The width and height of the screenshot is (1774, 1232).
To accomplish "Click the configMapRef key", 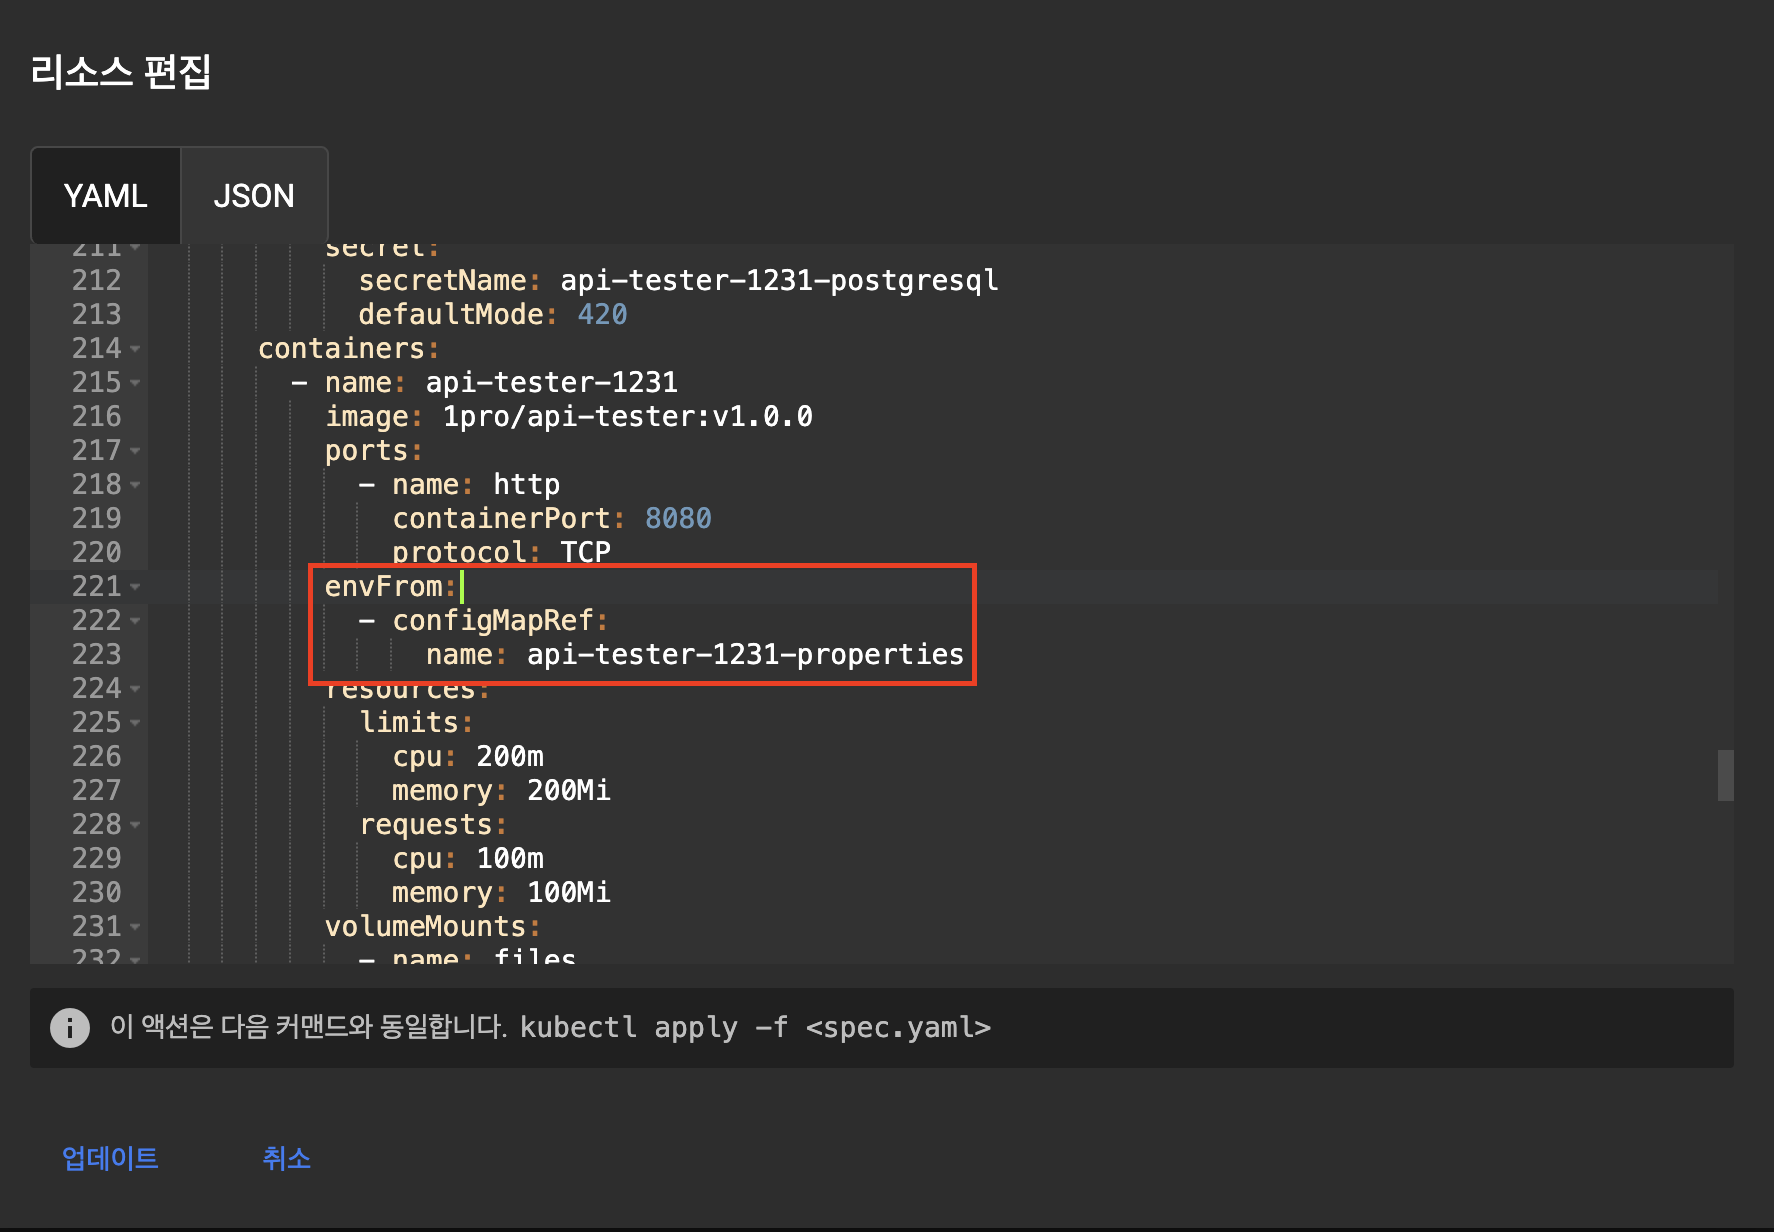I will coord(493,621).
